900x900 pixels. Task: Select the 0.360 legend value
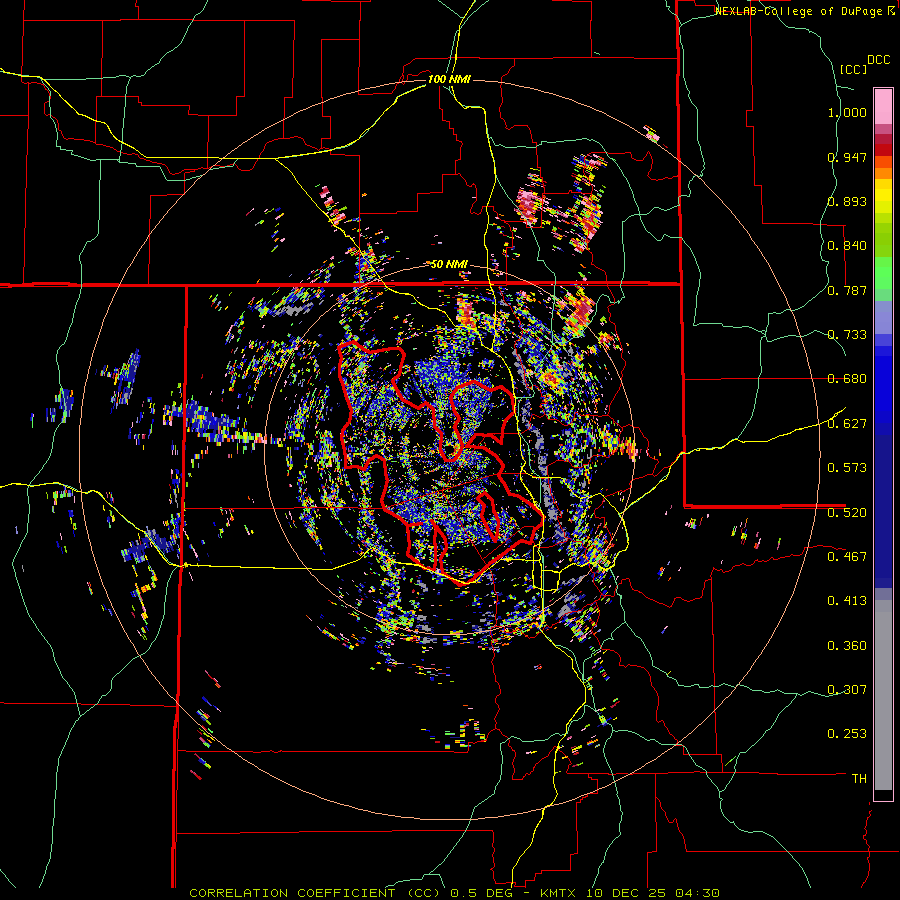(x=847, y=646)
